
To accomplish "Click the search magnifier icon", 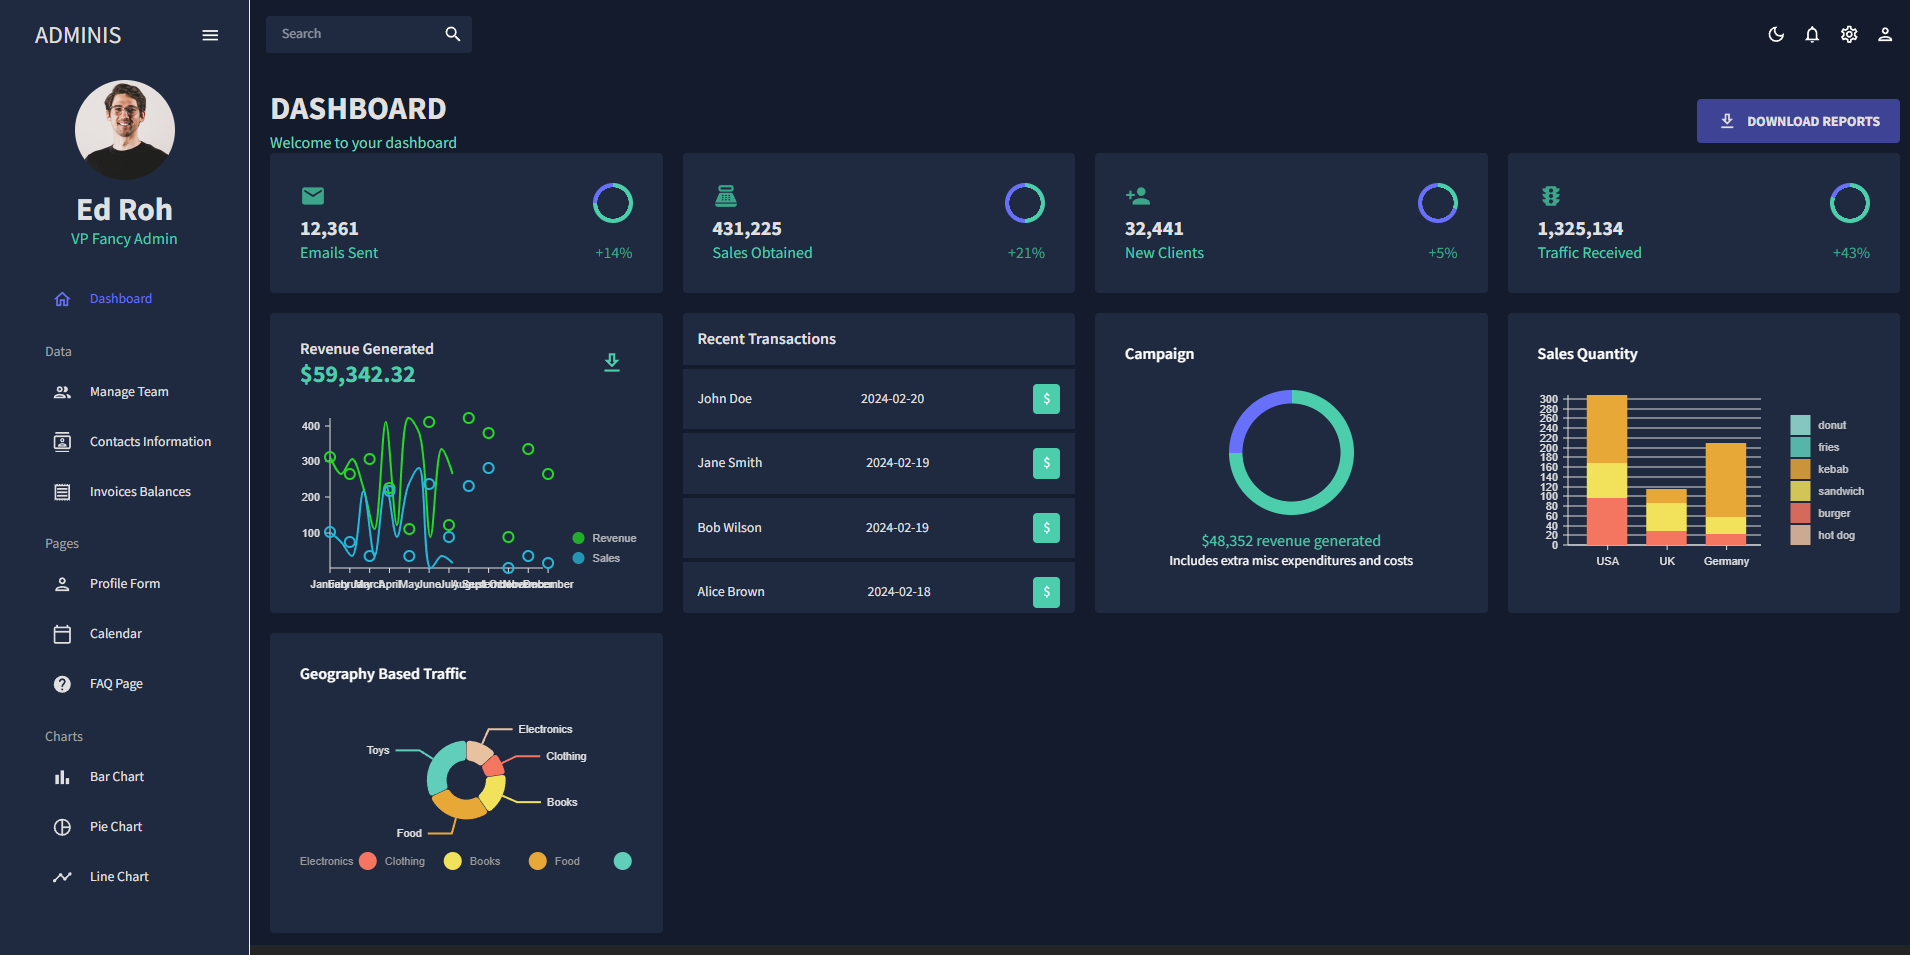I will 452,33.
